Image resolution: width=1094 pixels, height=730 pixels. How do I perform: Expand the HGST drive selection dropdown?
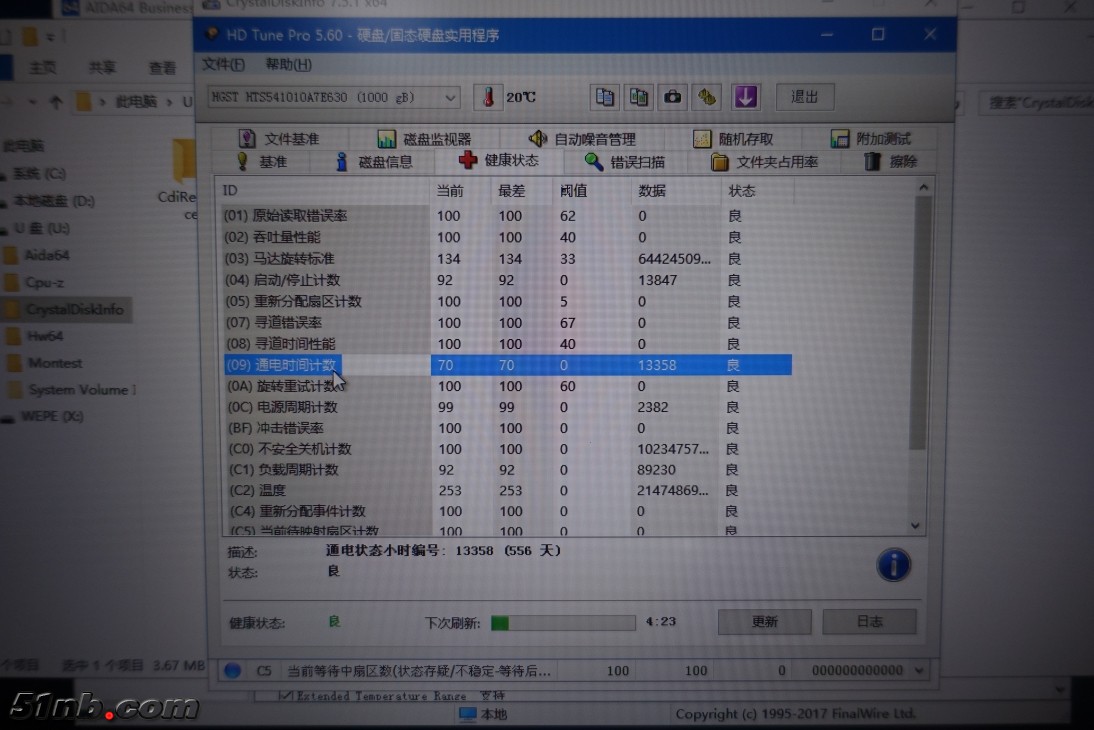450,97
